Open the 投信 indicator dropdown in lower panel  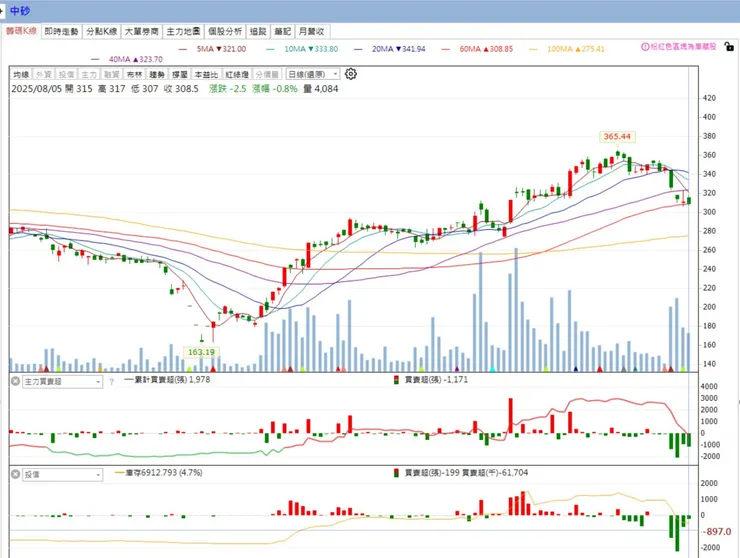click(x=62, y=474)
